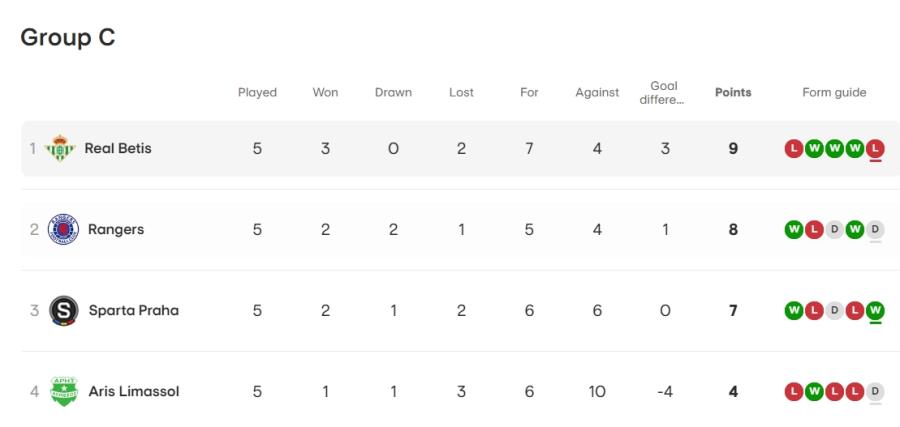Screen dimensions: 900x427
Task: Click Rangers' first win form badge
Action: [794, 230]
